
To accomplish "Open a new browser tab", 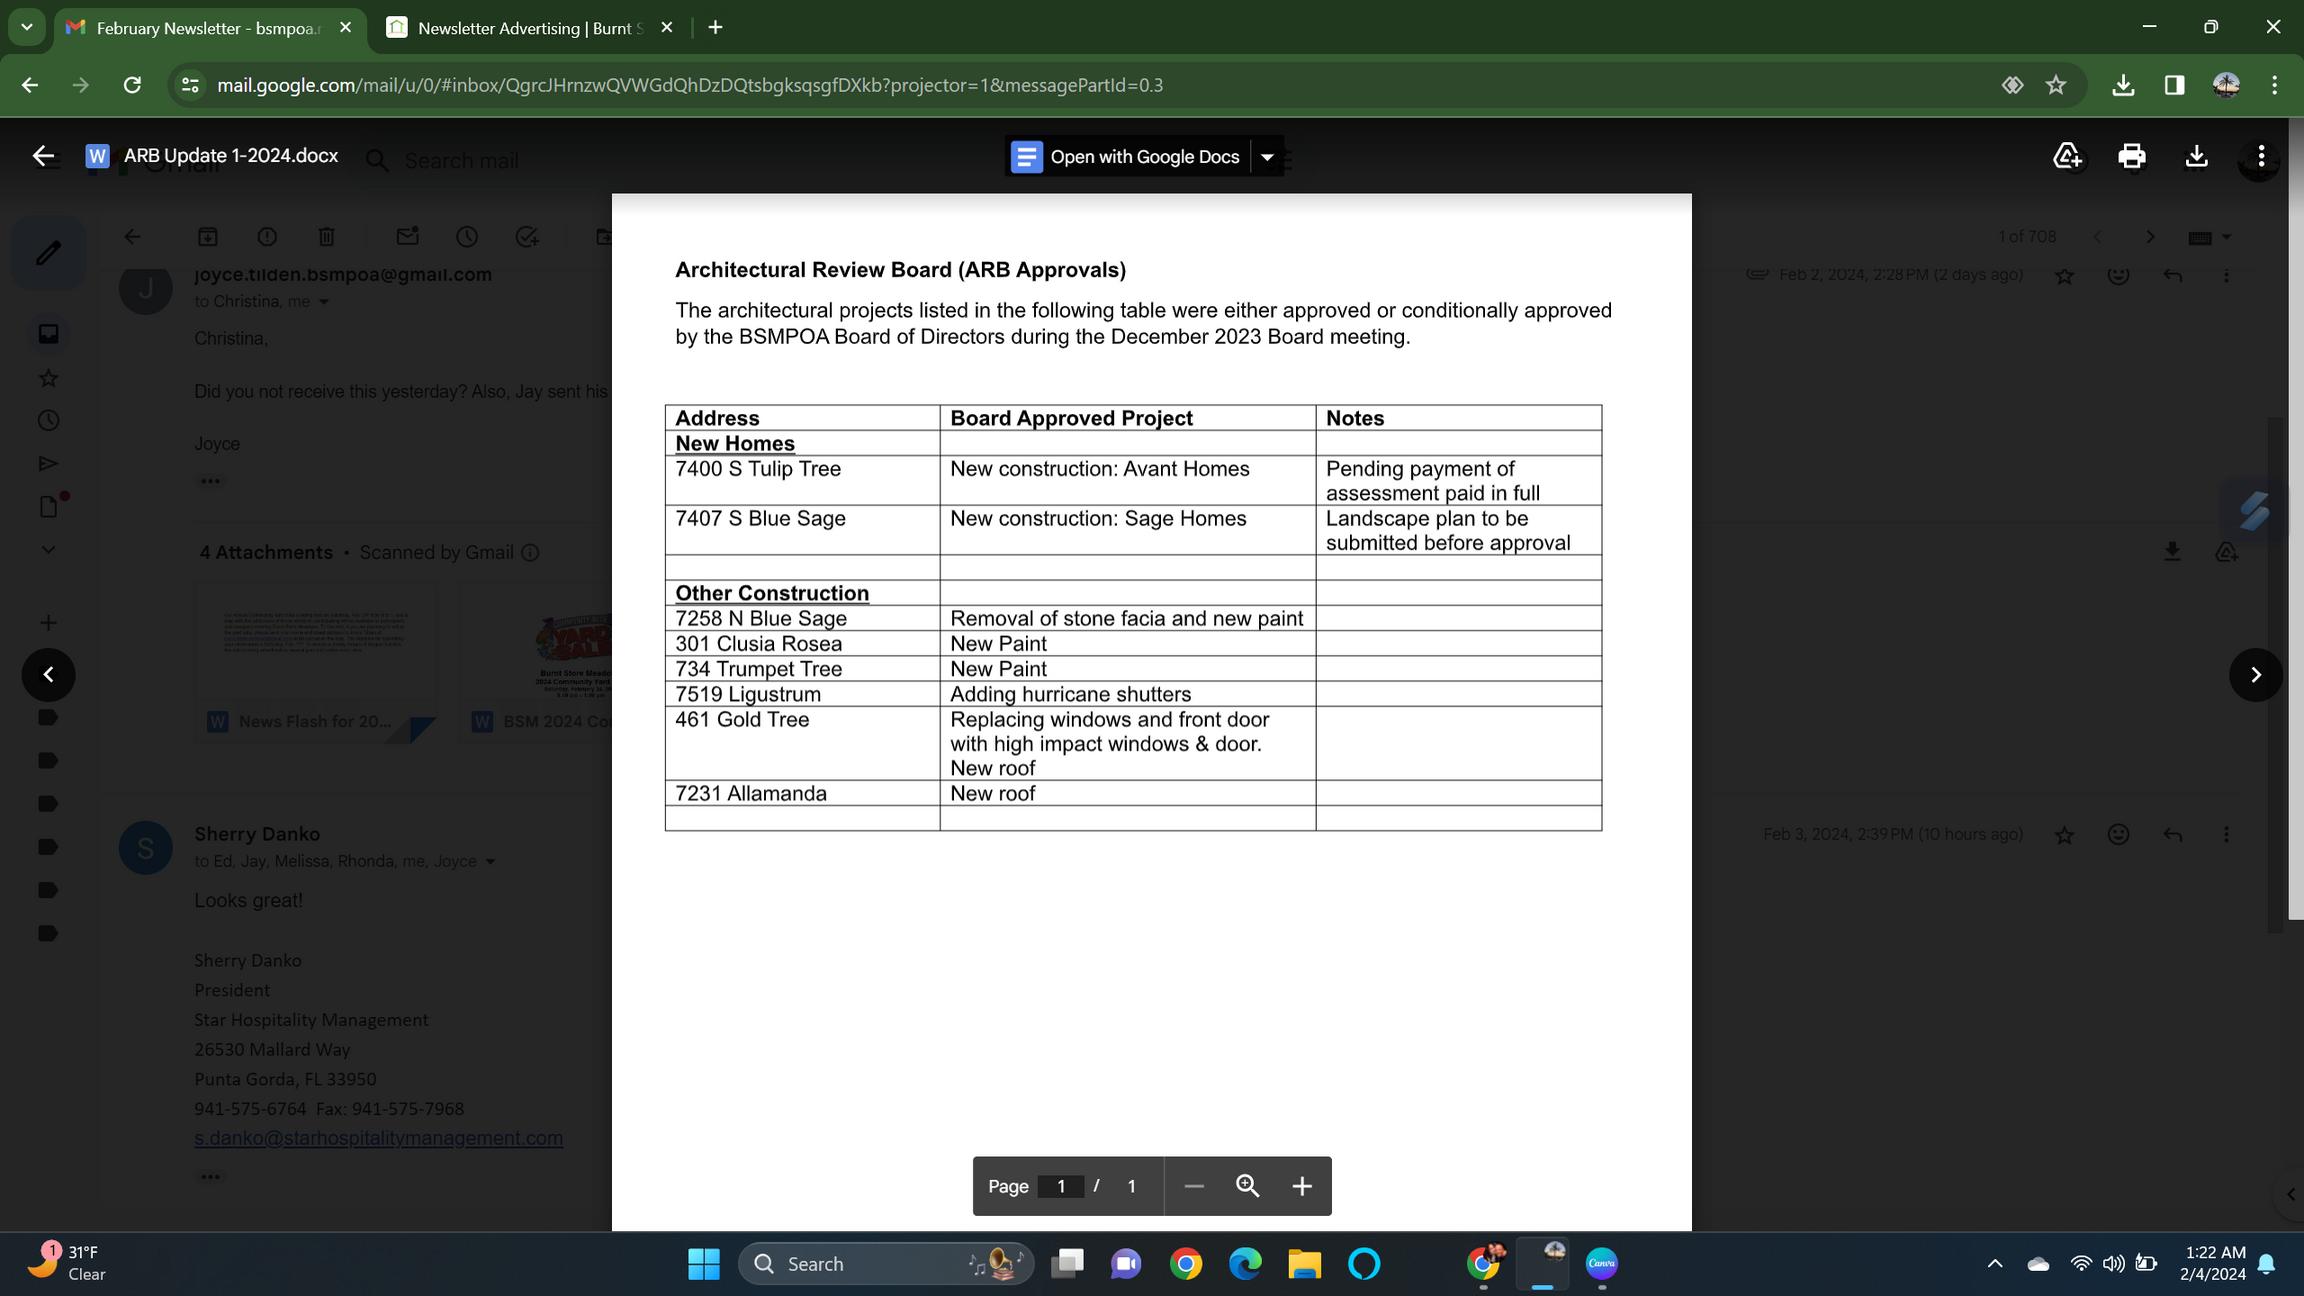I will (x=715, y=28).
